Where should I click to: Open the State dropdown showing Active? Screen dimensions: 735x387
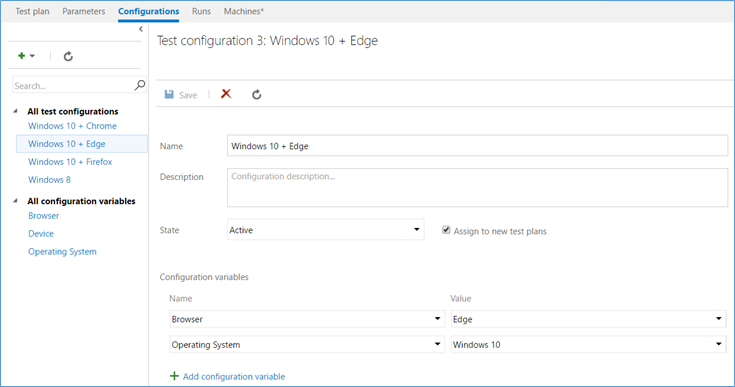click(326, 230)
